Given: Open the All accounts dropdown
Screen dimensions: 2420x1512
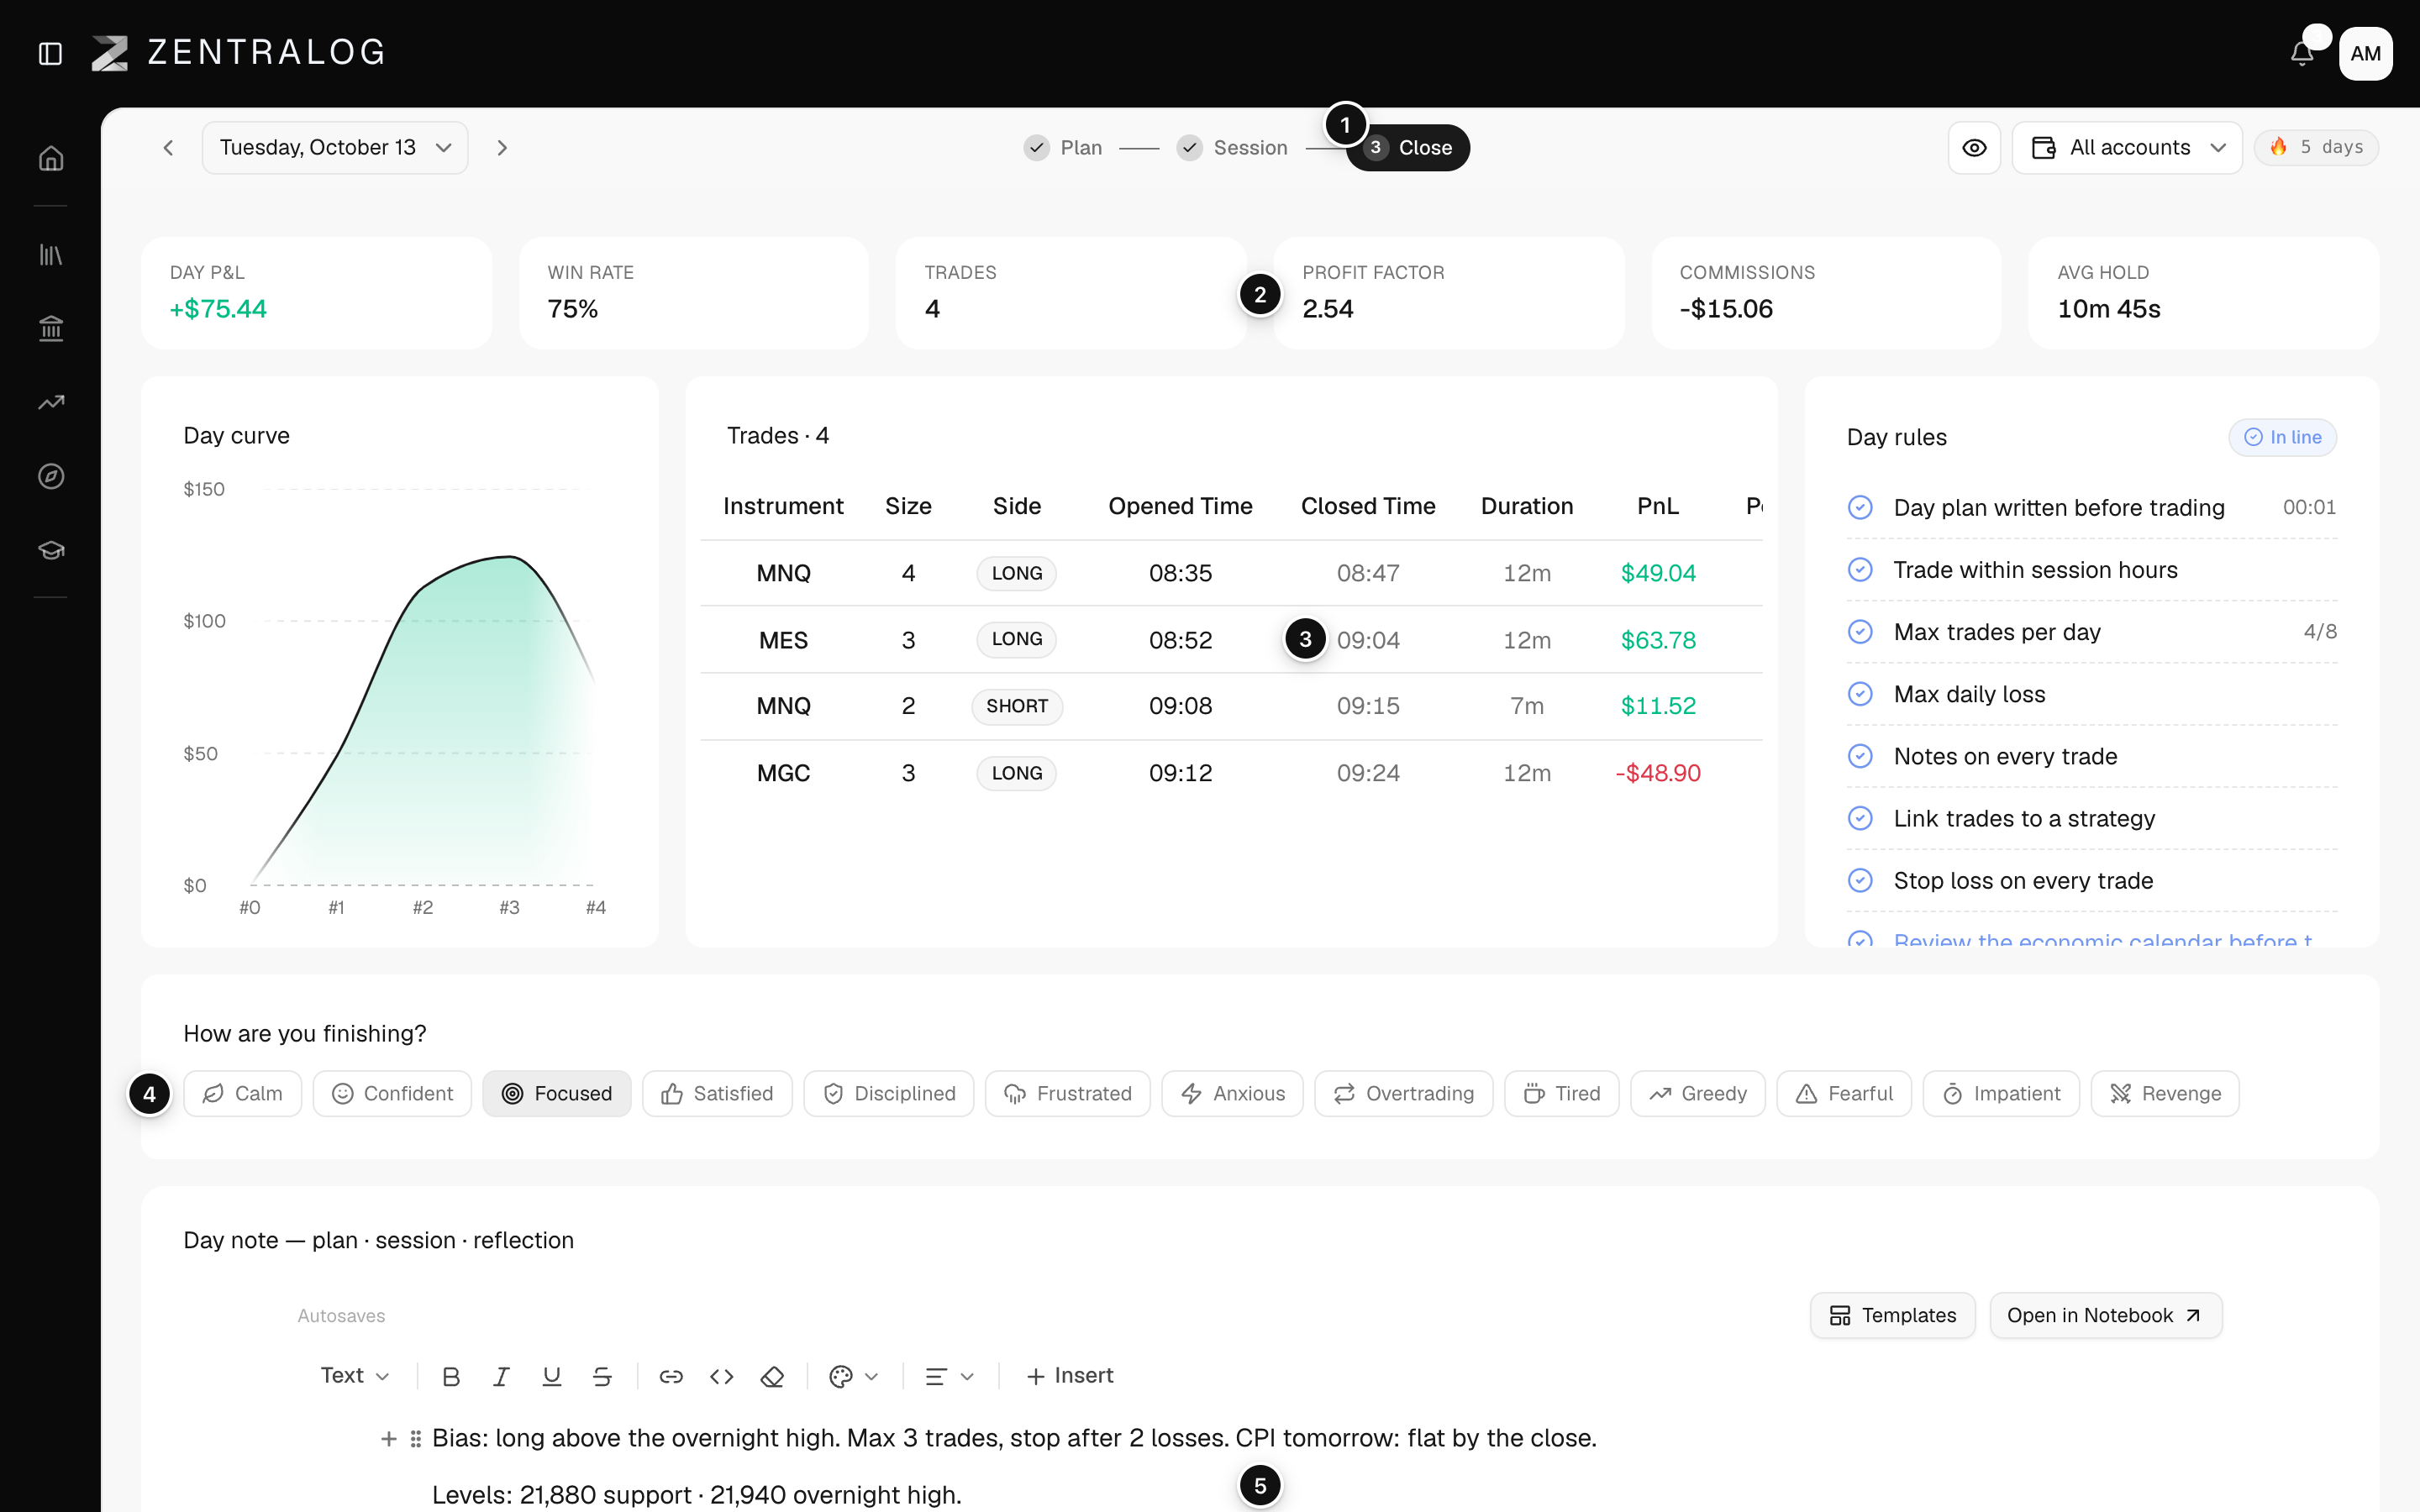Looking at the screenshot, I should coord(2127,148).
